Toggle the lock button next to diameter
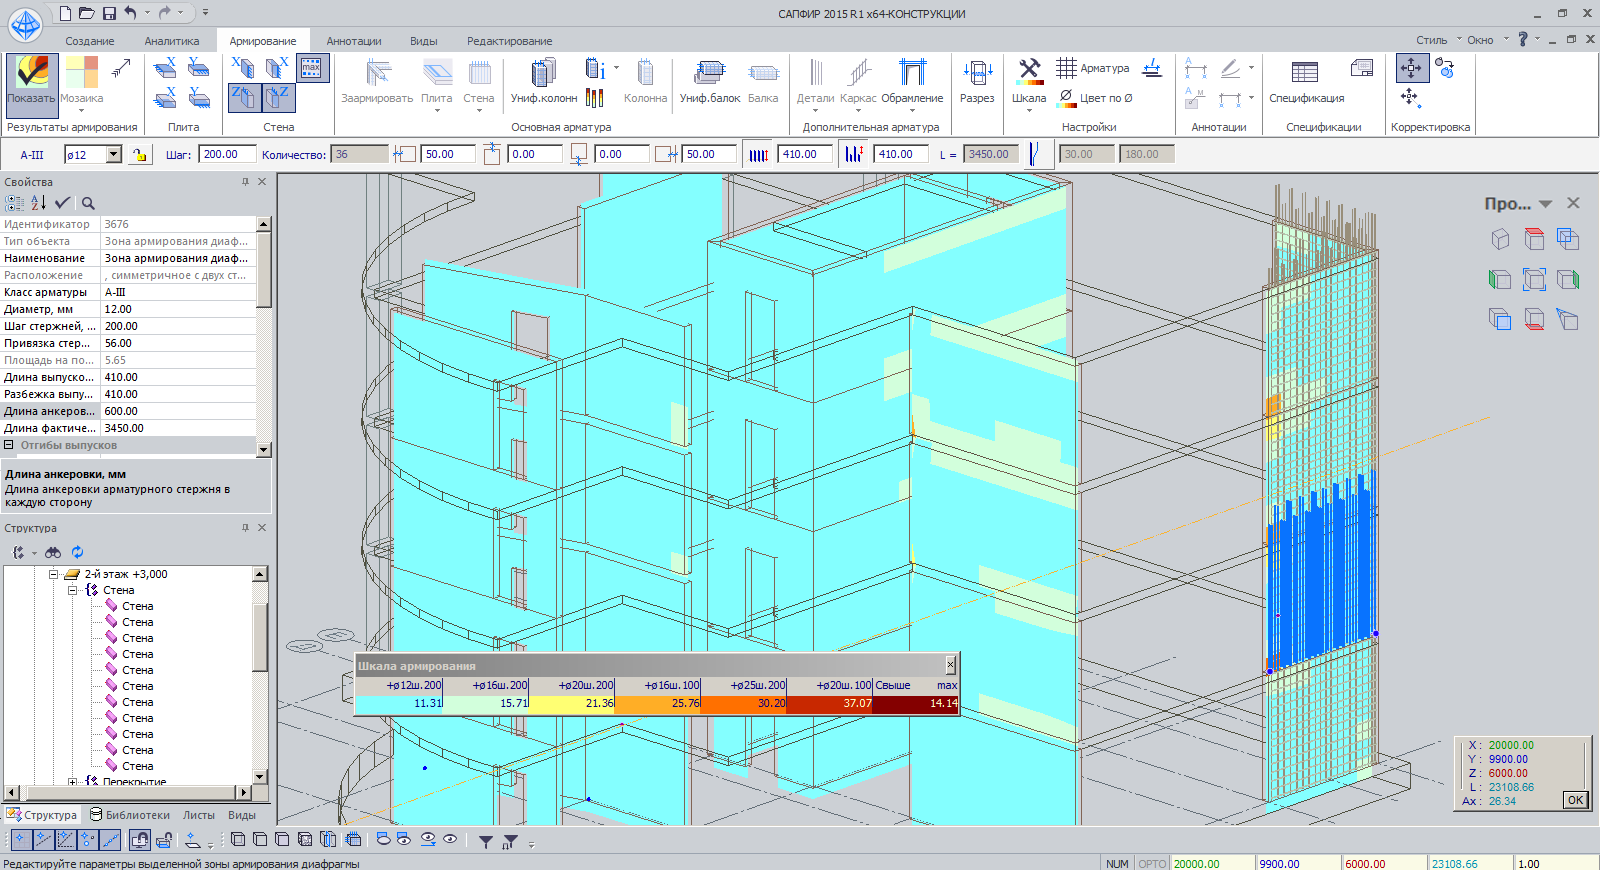 (139, 155)
